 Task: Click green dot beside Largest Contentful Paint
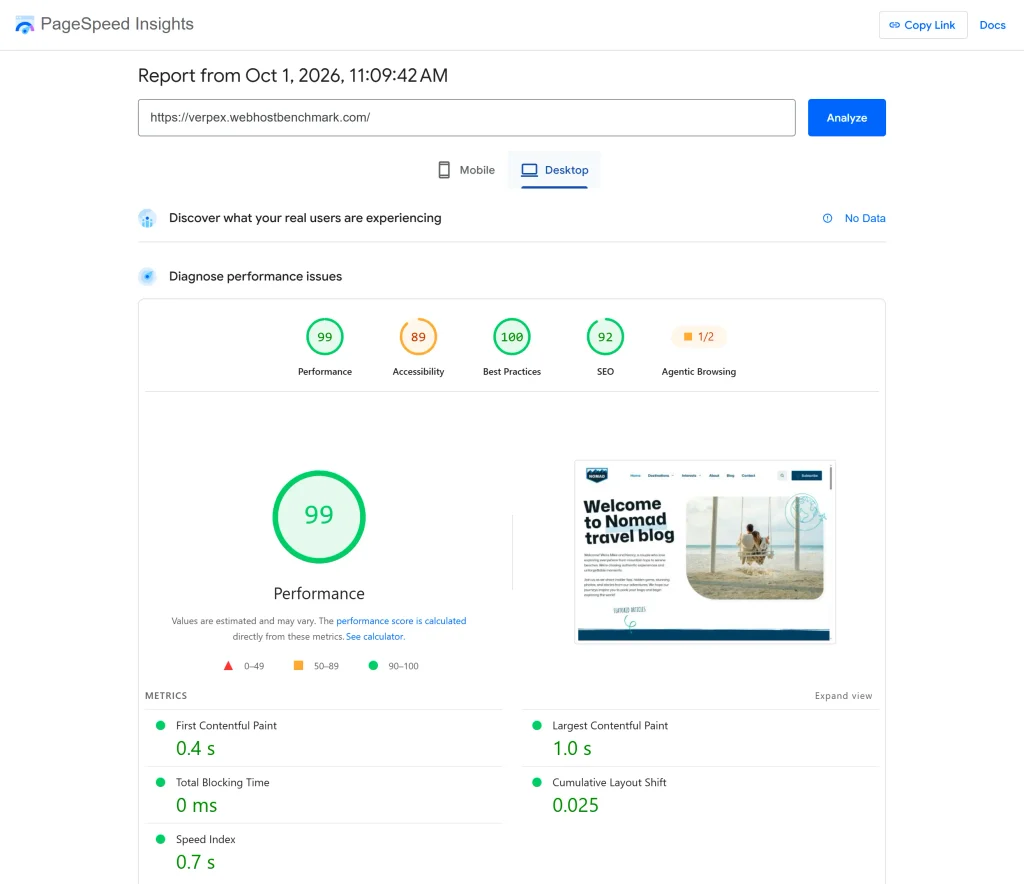[537, 725]
